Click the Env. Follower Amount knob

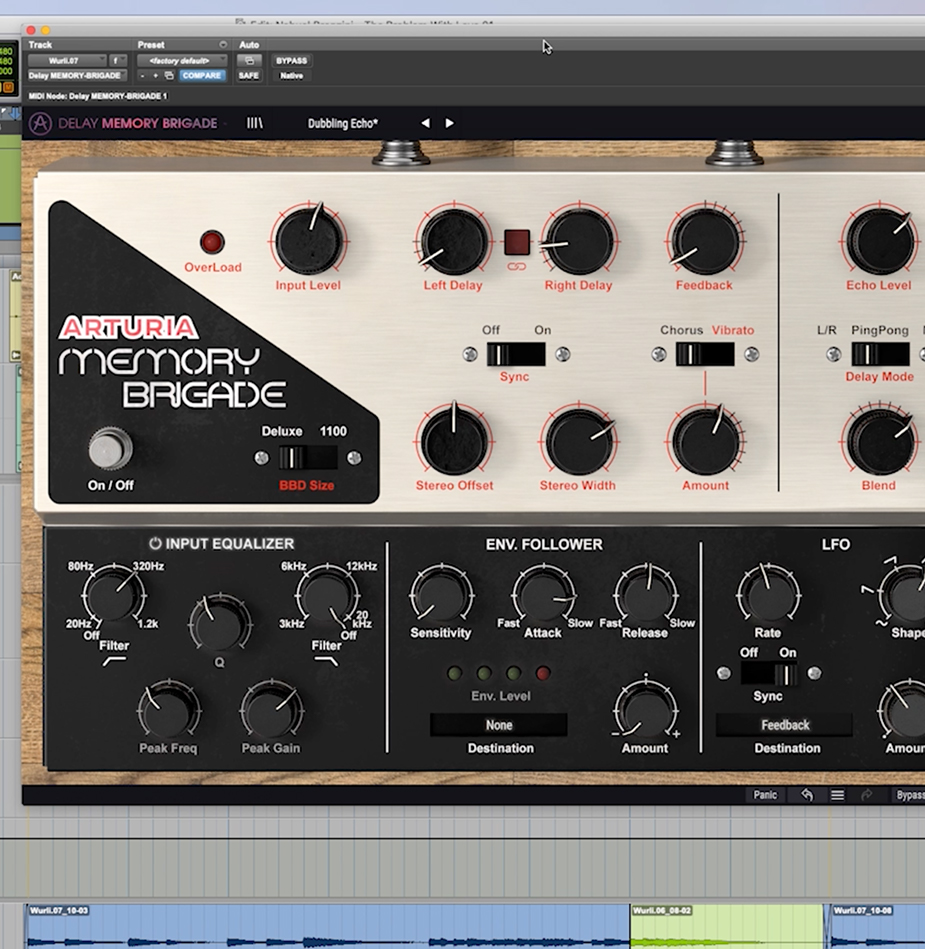click(645, 711)
